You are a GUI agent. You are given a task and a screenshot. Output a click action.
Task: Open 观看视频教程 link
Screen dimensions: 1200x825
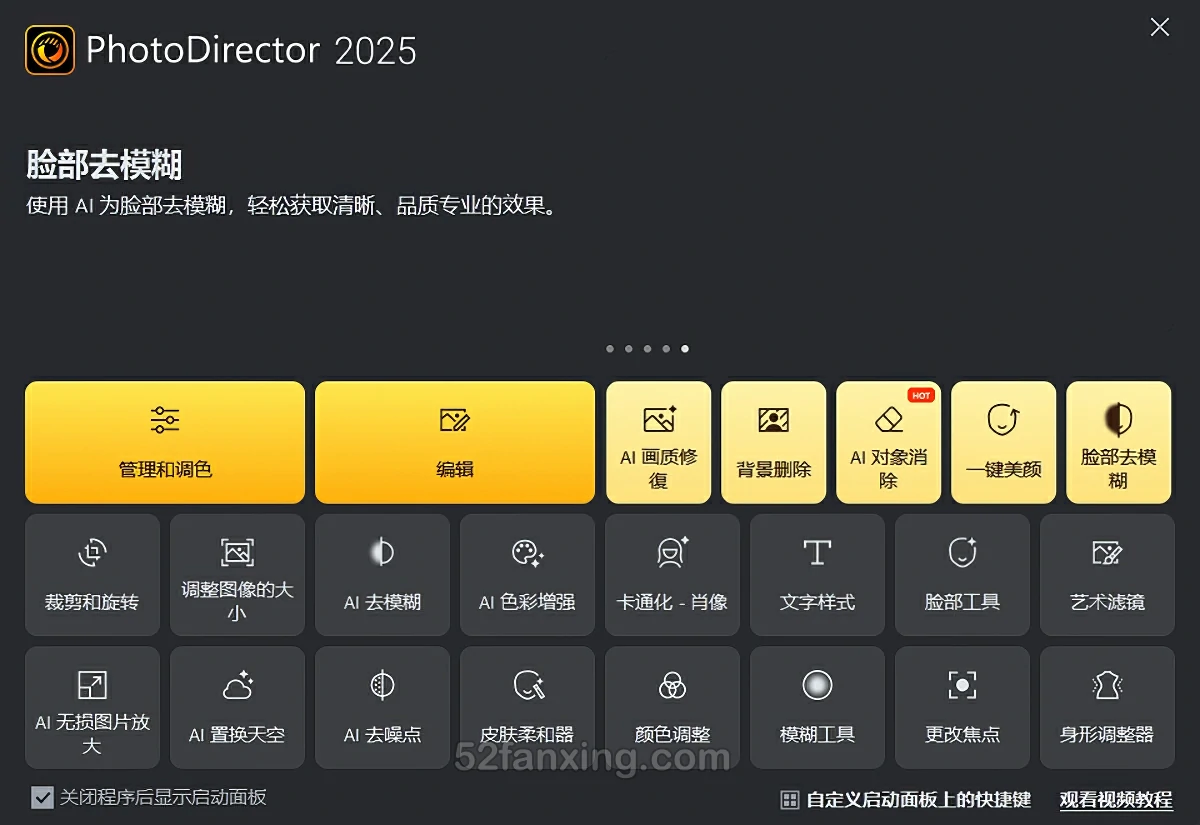coord(1116,800)
